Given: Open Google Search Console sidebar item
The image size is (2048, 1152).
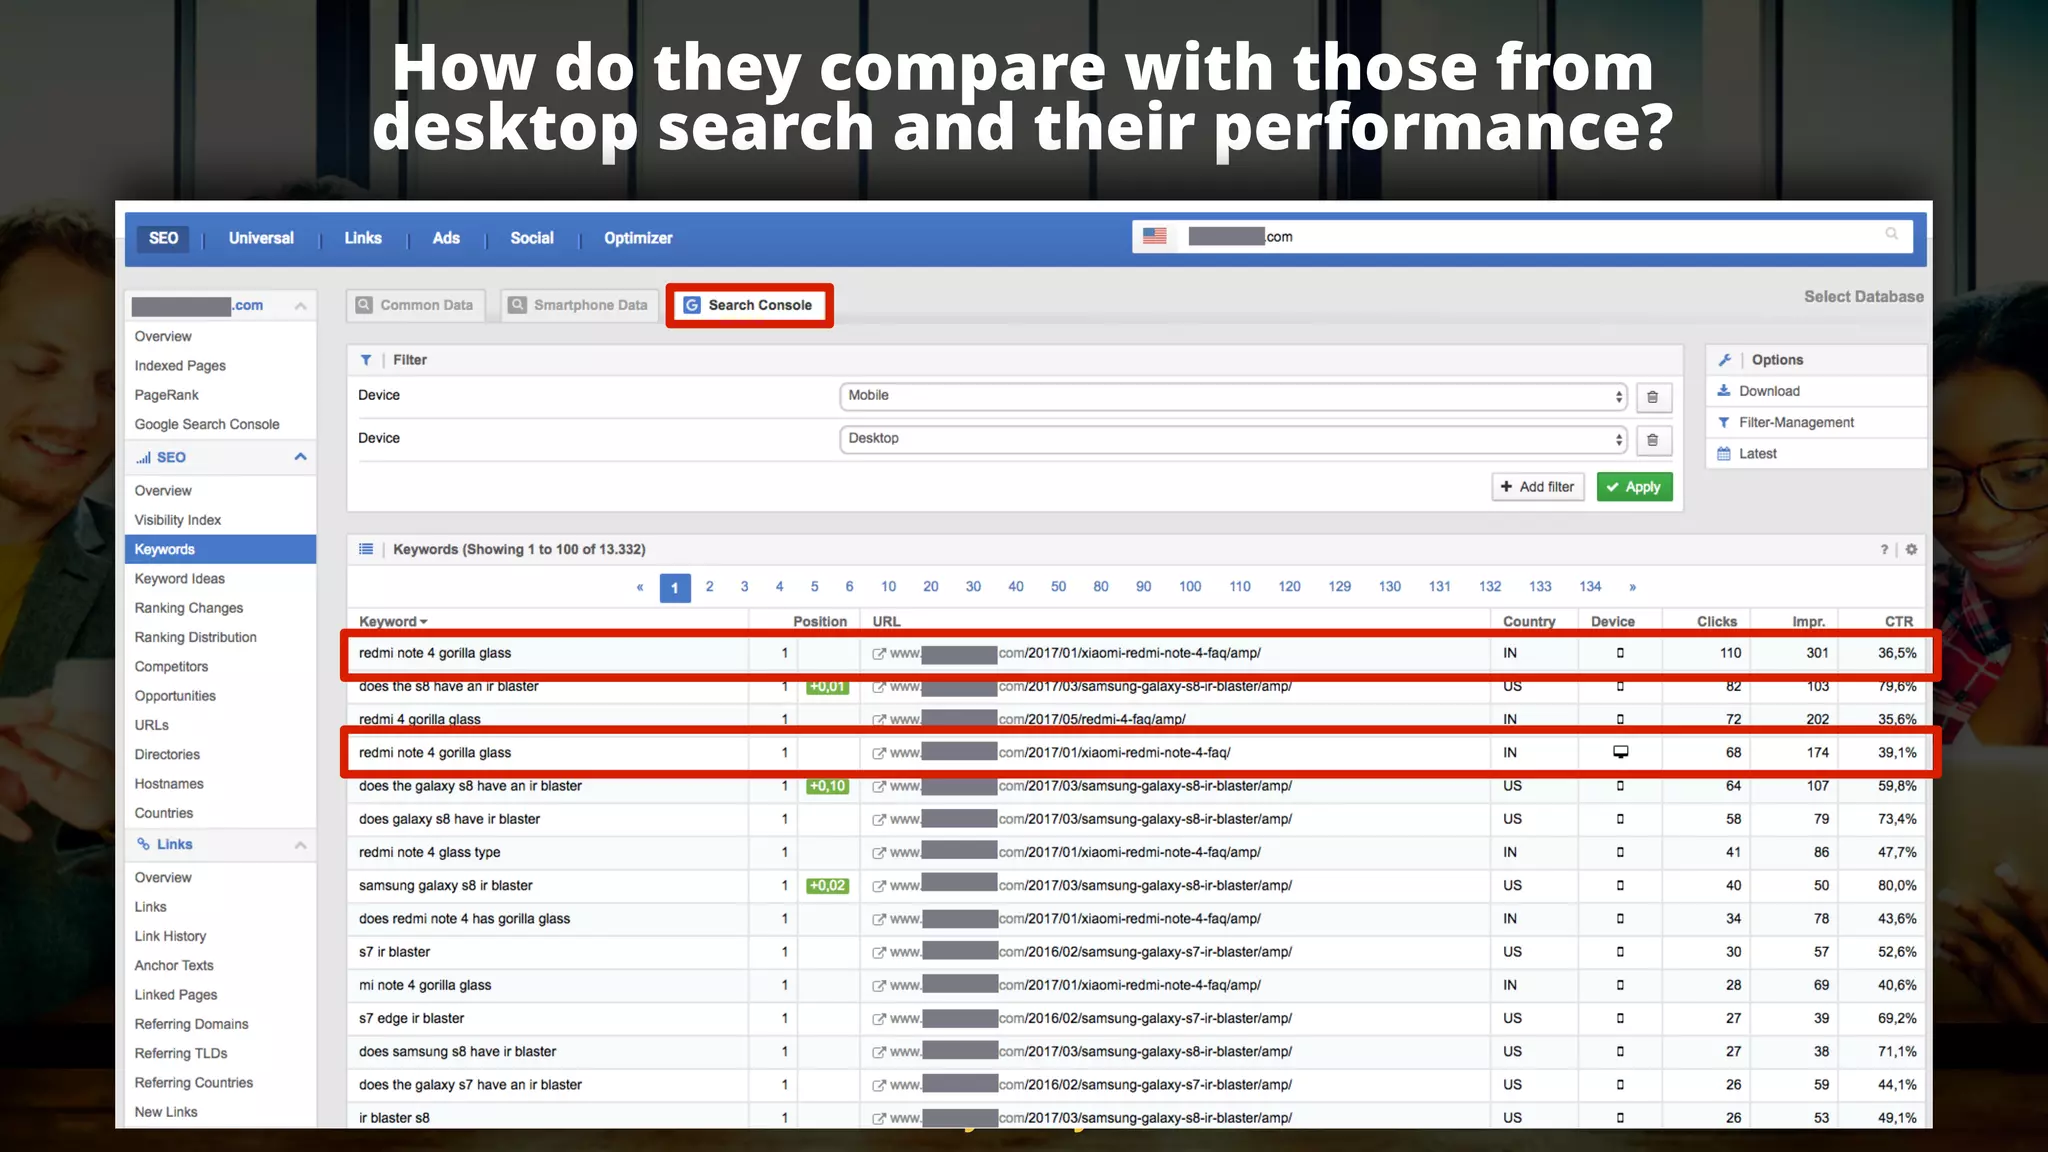Looking at the screenshot, I should pos(207,424).
